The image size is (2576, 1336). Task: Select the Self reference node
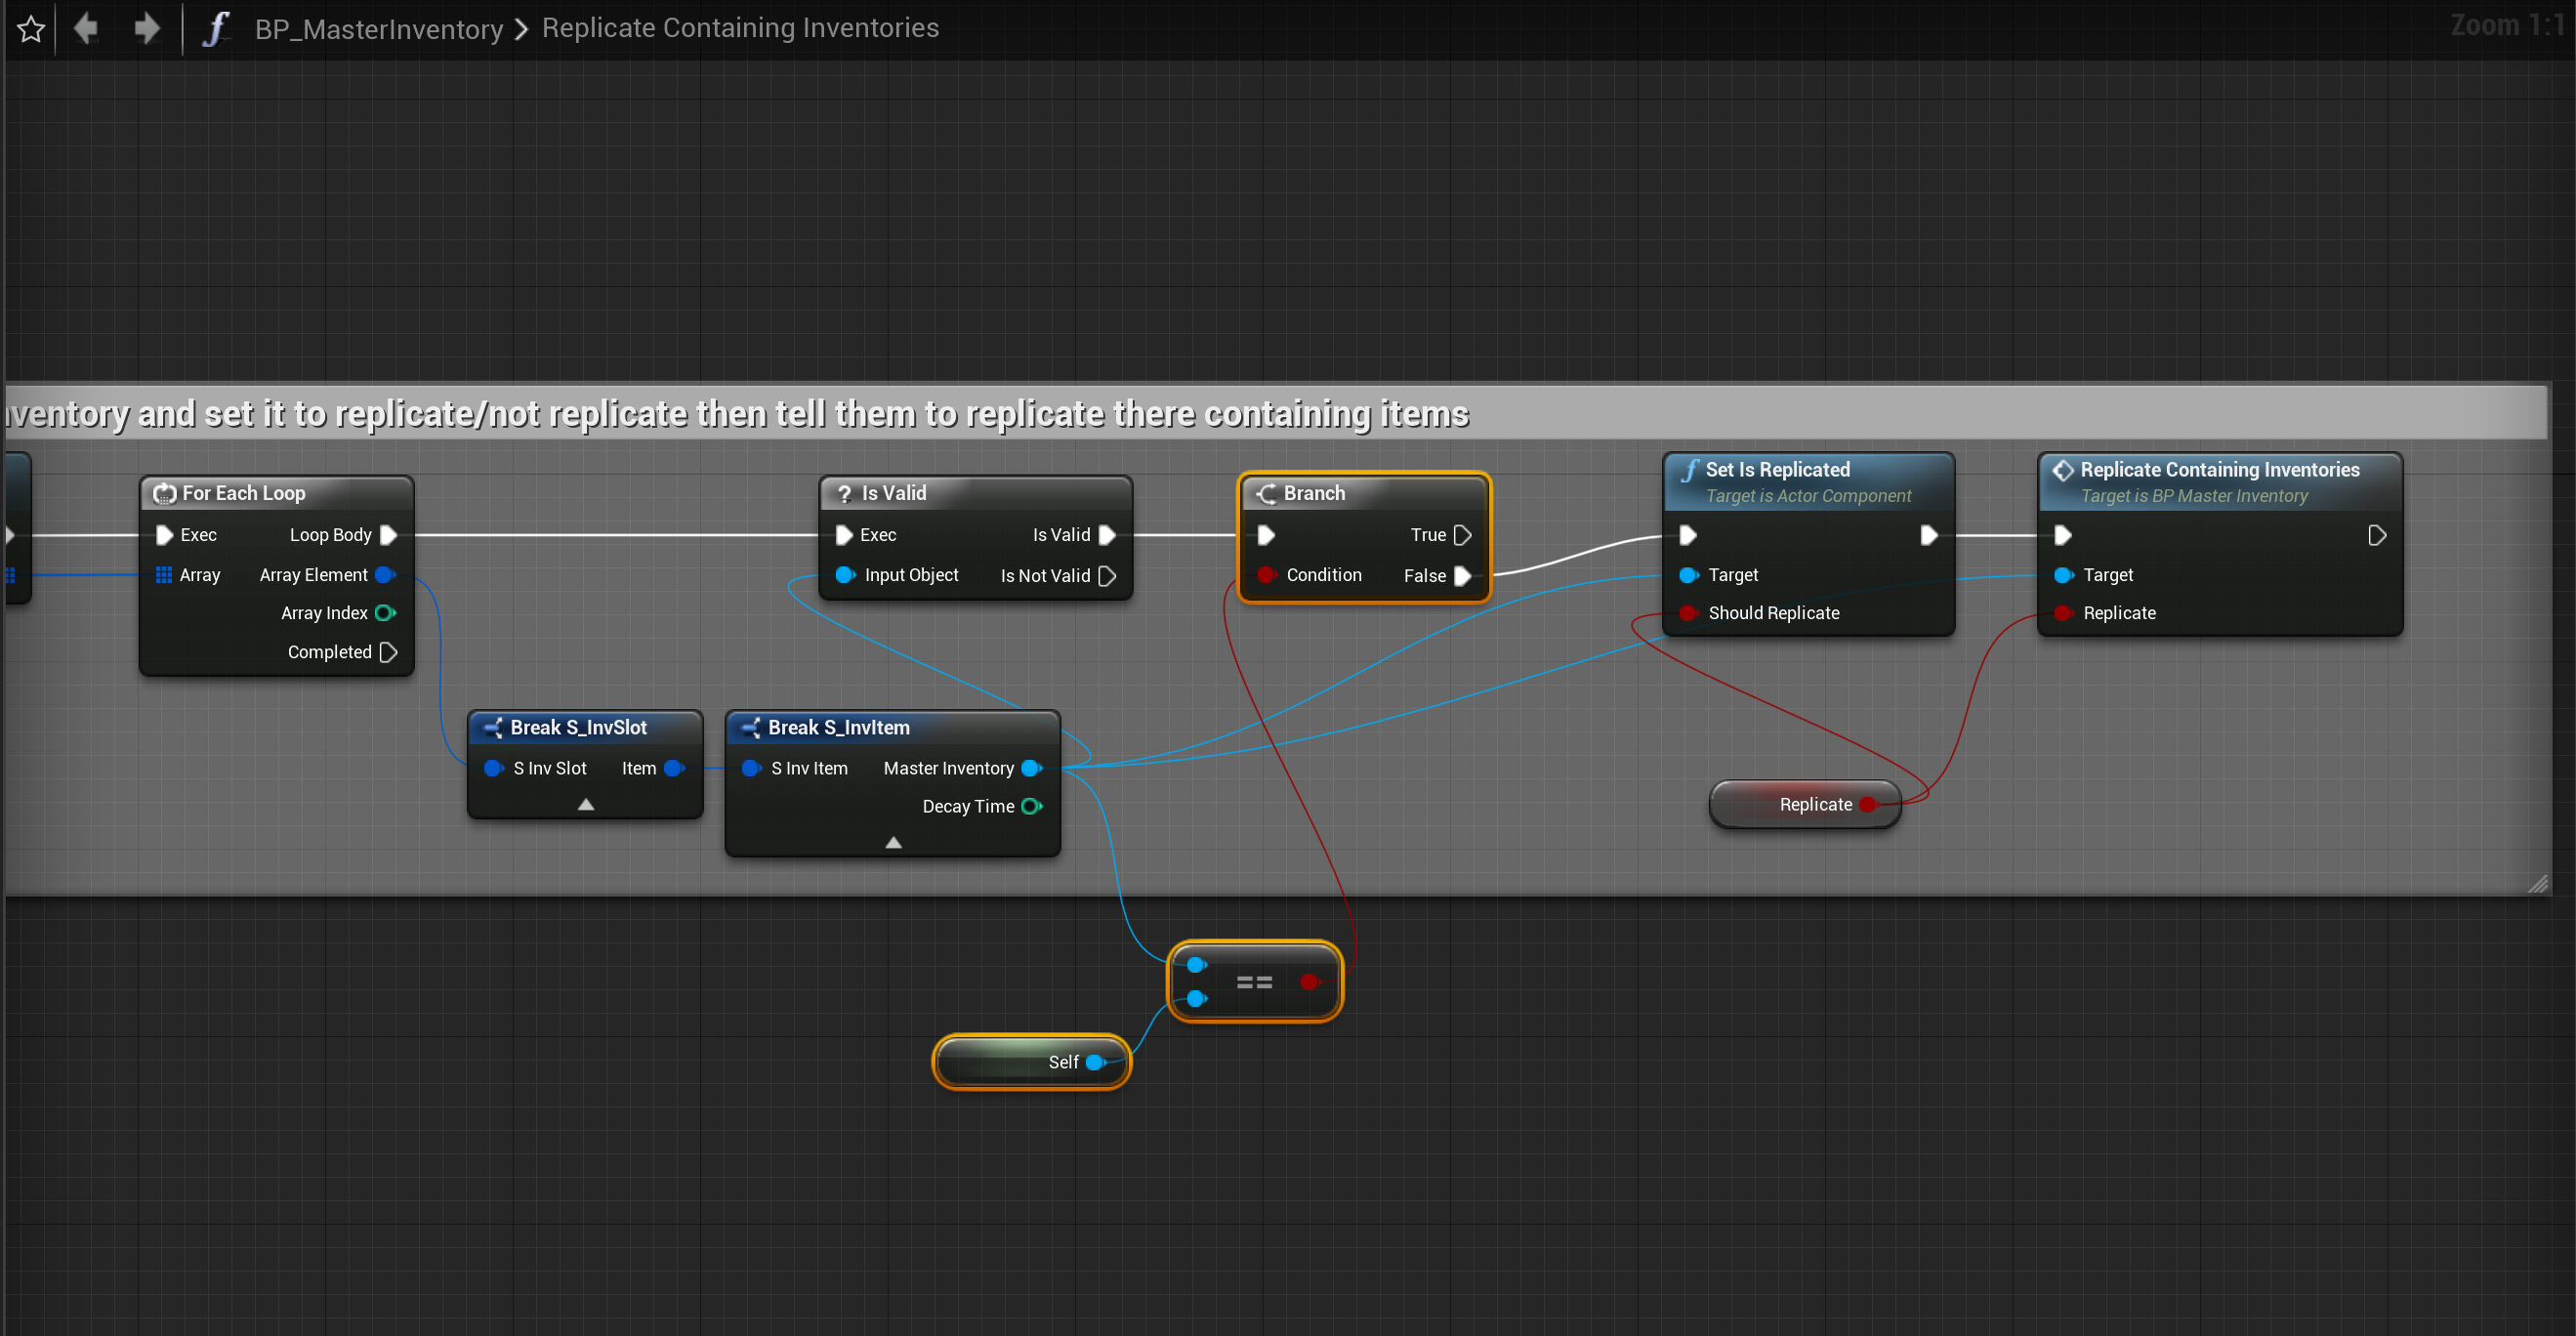pos(1030,1062)
